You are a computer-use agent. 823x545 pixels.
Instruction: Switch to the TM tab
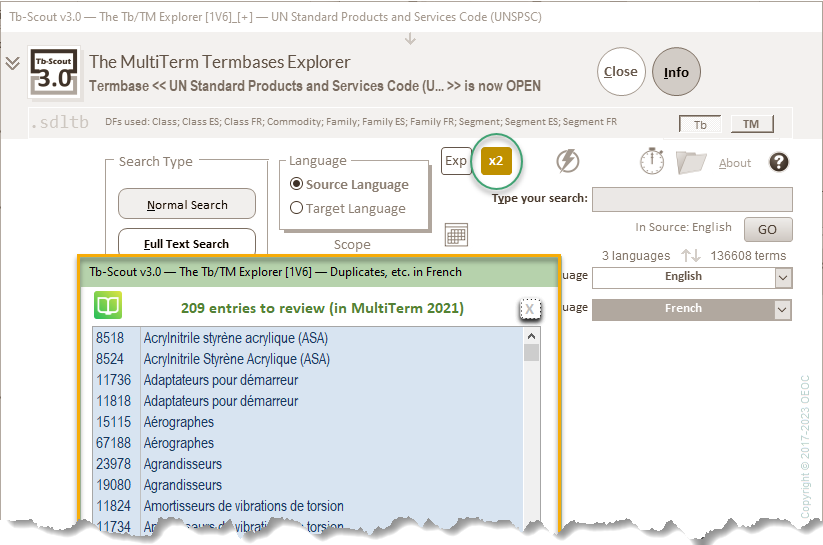[751, 124]
